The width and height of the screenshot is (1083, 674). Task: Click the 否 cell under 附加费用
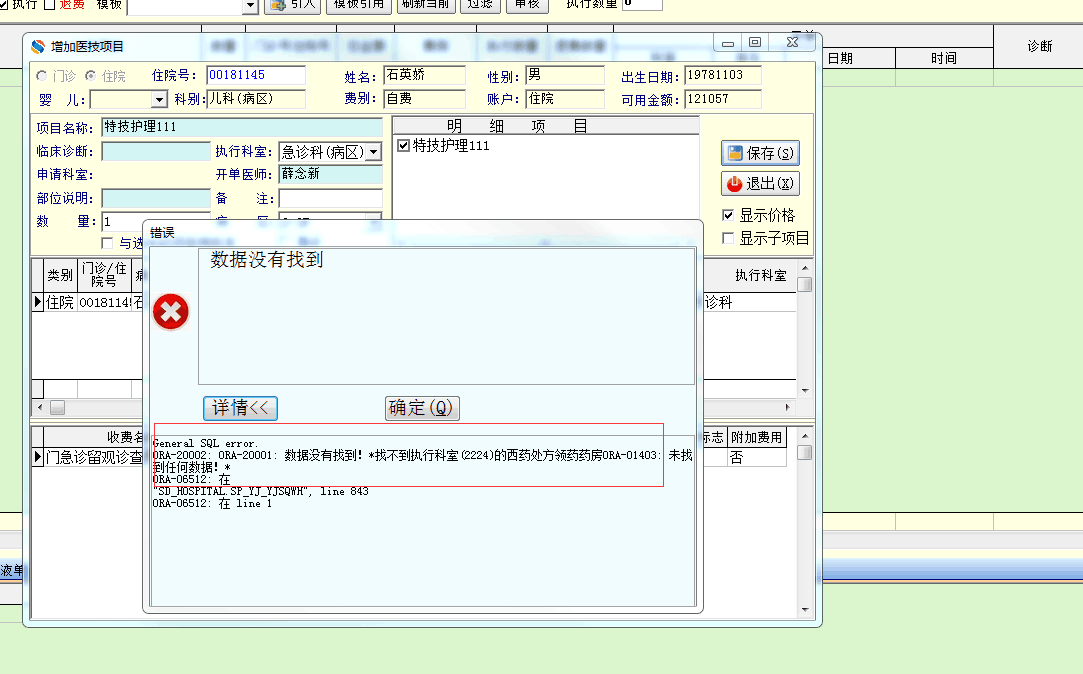point(757,457)
